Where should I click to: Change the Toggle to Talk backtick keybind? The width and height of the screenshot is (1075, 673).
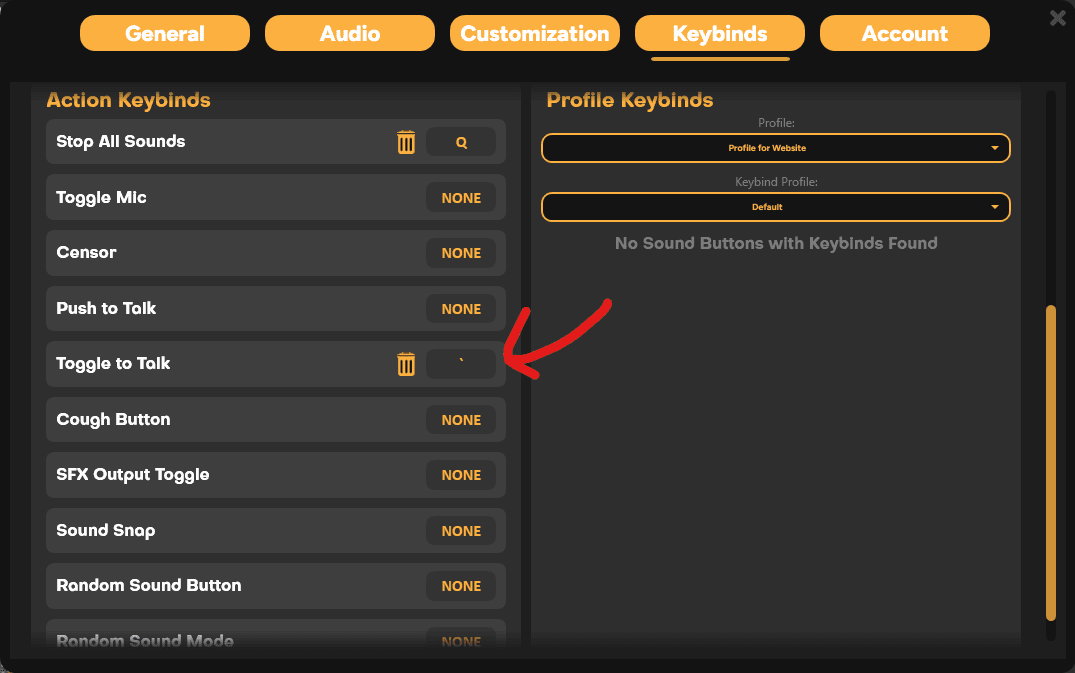[461, 364]
